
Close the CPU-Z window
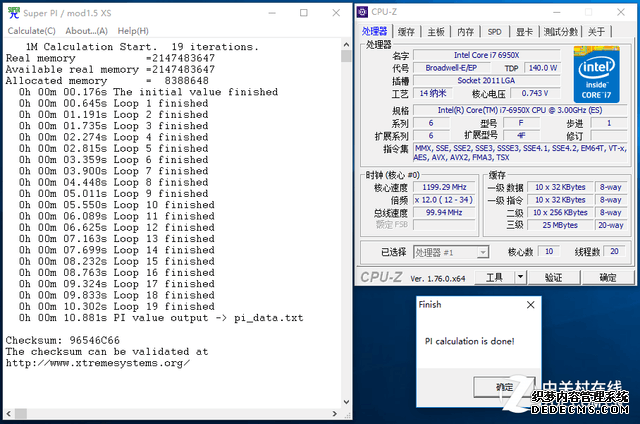pos(620,12)
